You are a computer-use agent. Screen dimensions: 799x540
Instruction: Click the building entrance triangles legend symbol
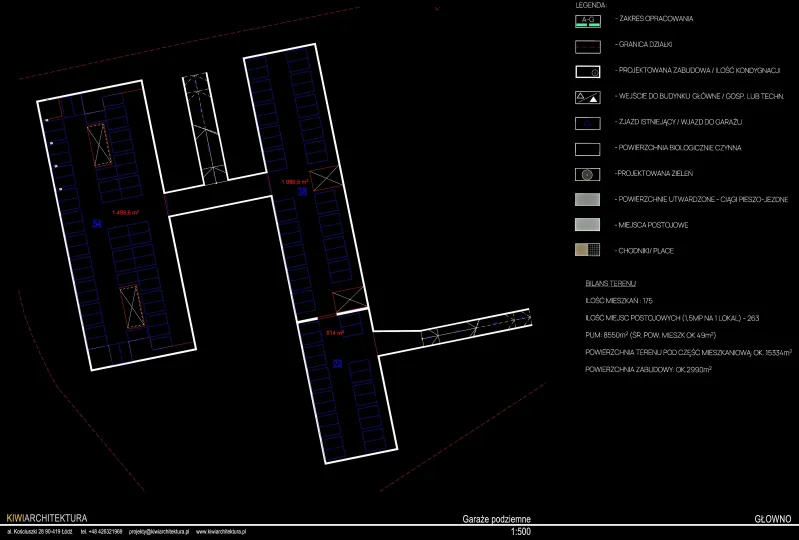pos(587,97)
